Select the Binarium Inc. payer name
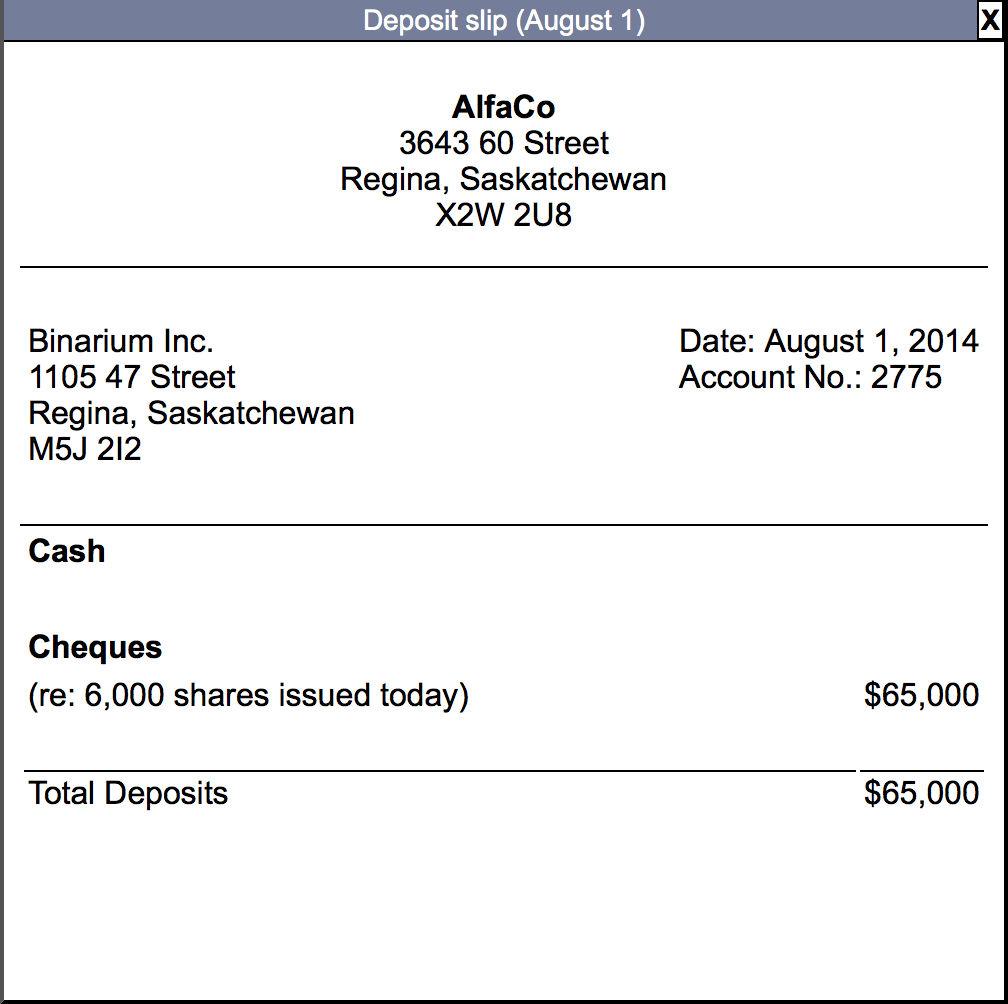1008x1004 pixels. click(x=120, y=341)
